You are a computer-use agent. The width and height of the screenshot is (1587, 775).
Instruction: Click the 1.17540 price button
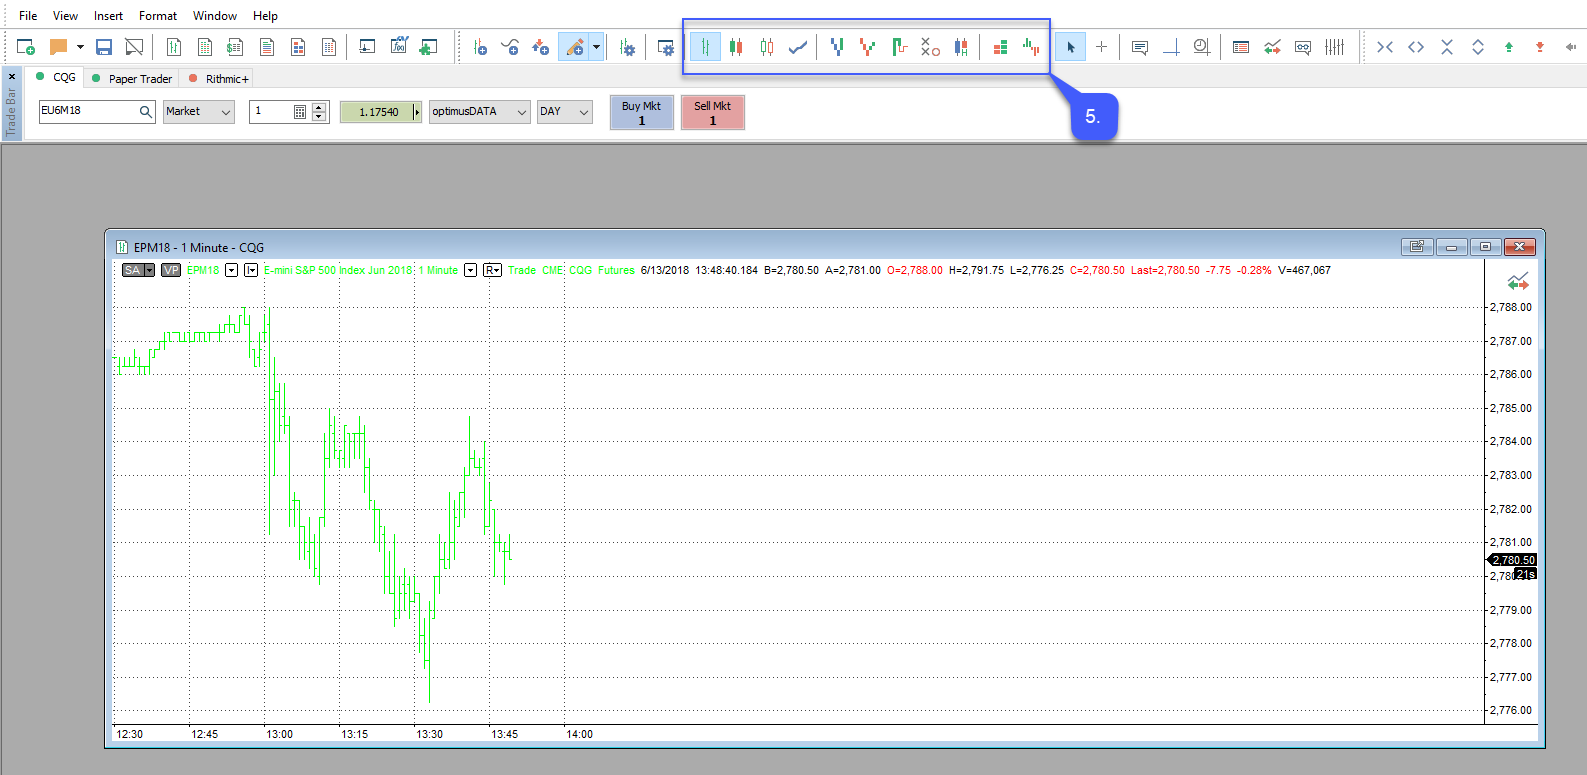380,112
